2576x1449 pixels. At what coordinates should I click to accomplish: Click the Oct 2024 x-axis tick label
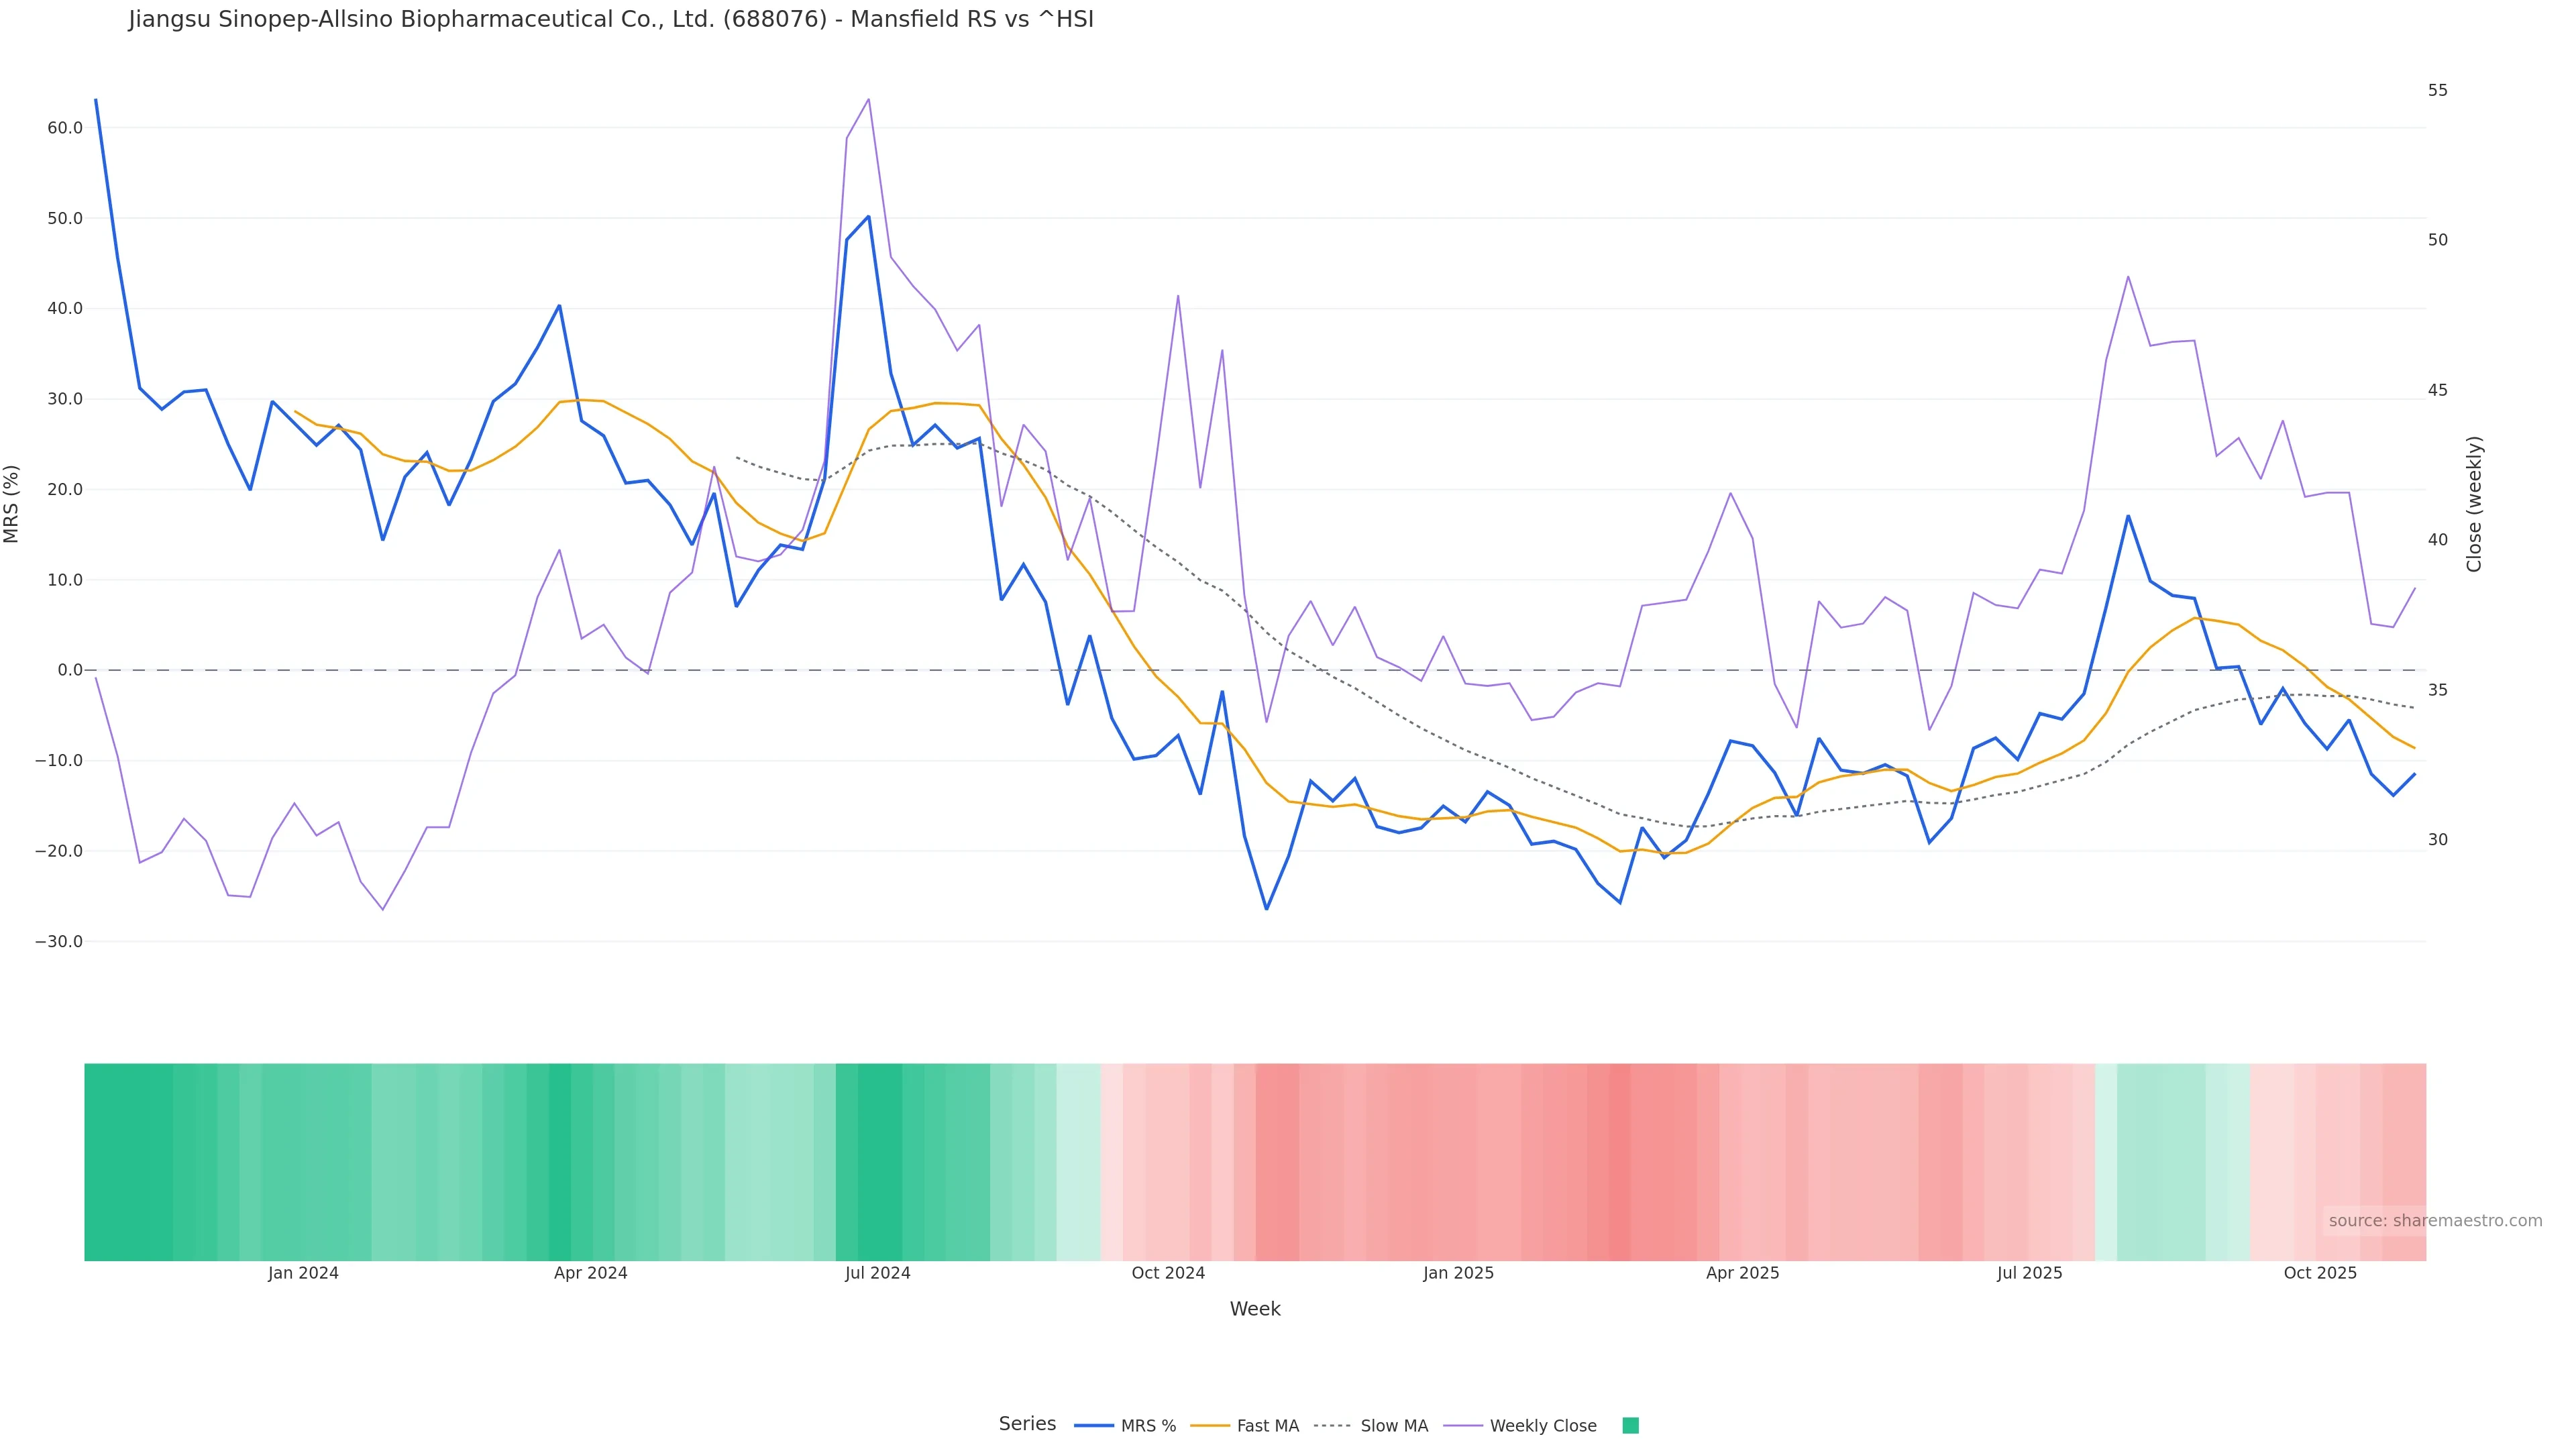pyautogui.click(x=1168, y=1273)
